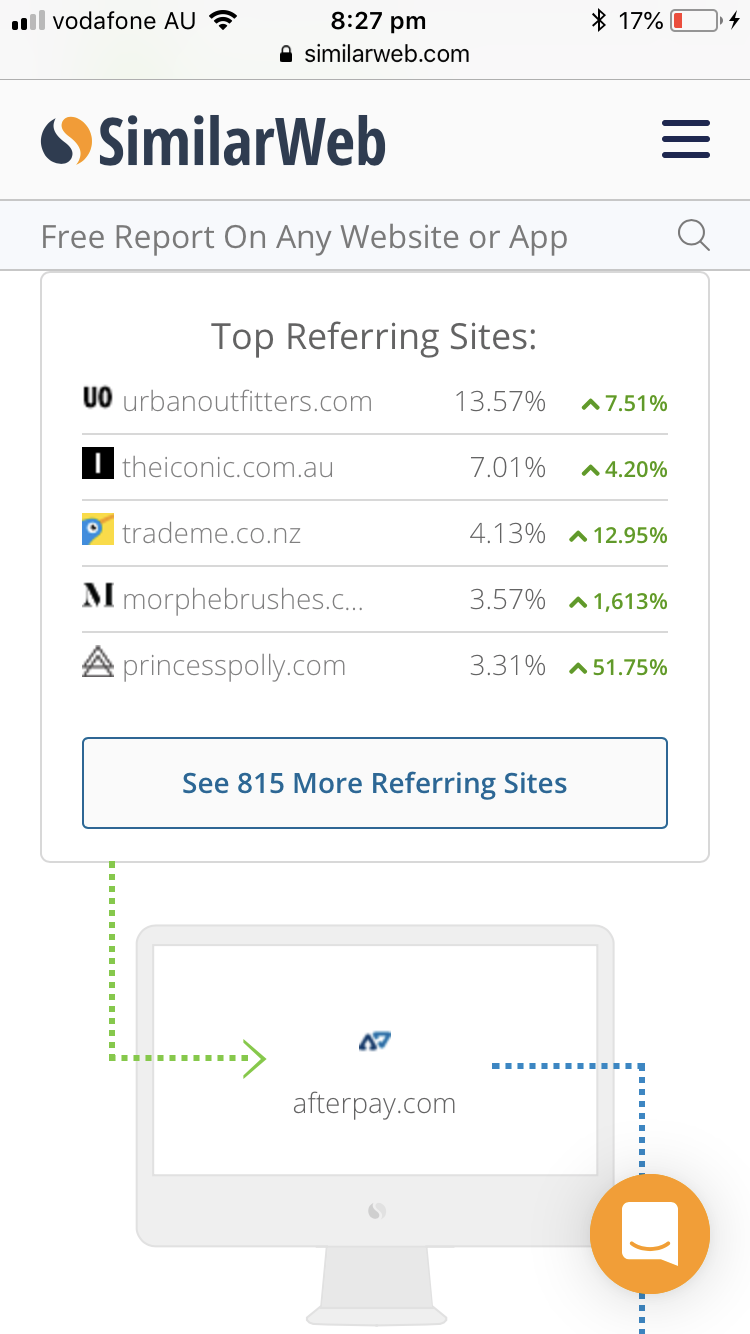750x1334 pixels.
Task: Tap the Urban Outfitters UO favicon
Action: (97, 399)
